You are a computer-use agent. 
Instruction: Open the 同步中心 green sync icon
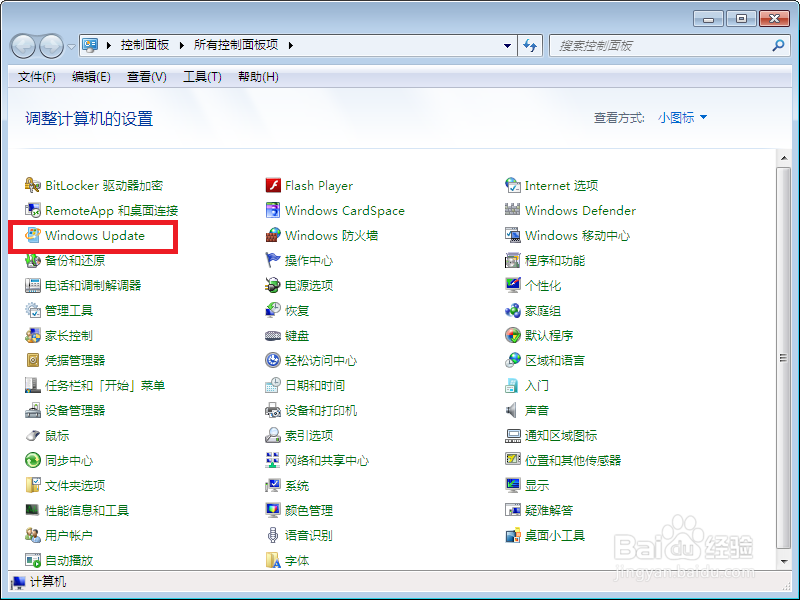tap(33, 460)
